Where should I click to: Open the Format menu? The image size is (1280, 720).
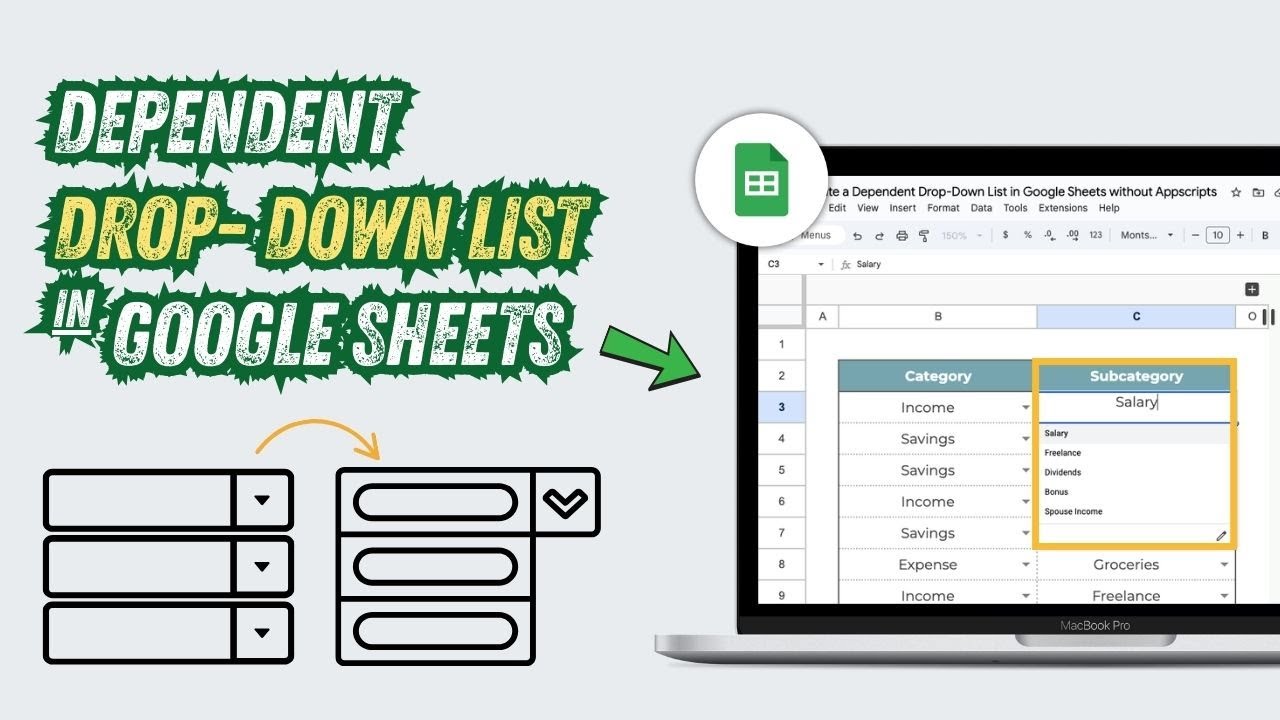(x=943, y=208)
